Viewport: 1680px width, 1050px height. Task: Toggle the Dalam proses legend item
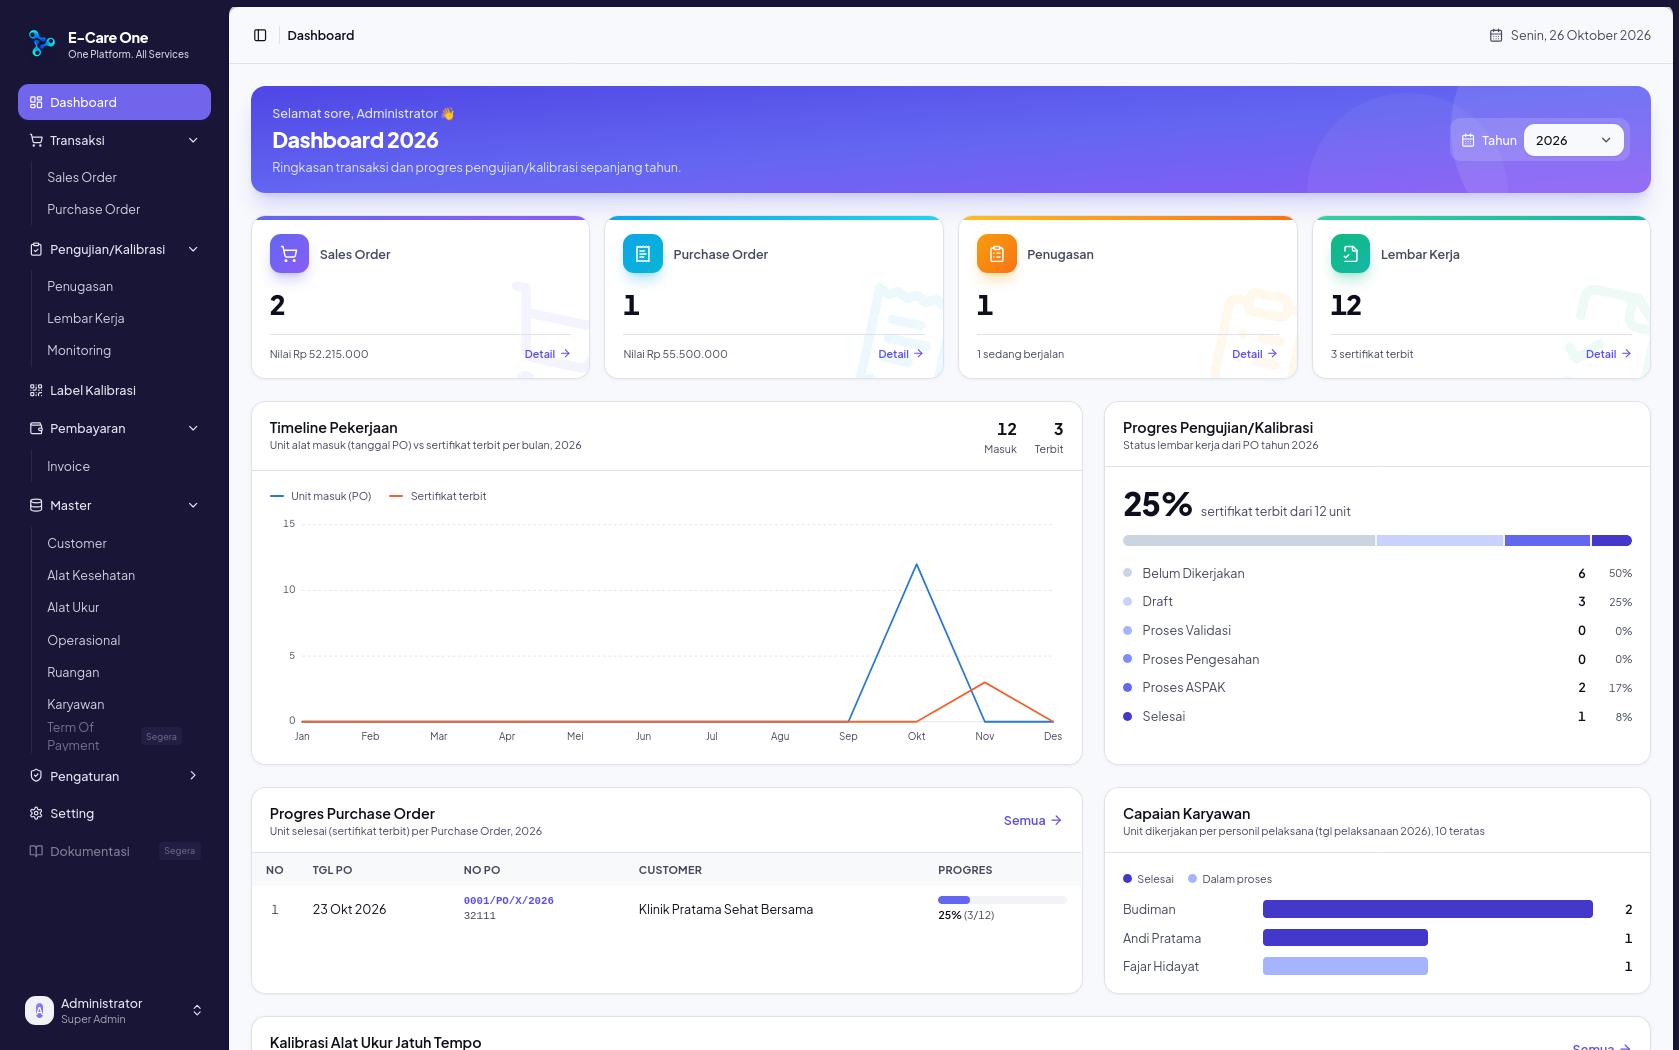(x=1230, y=879)
